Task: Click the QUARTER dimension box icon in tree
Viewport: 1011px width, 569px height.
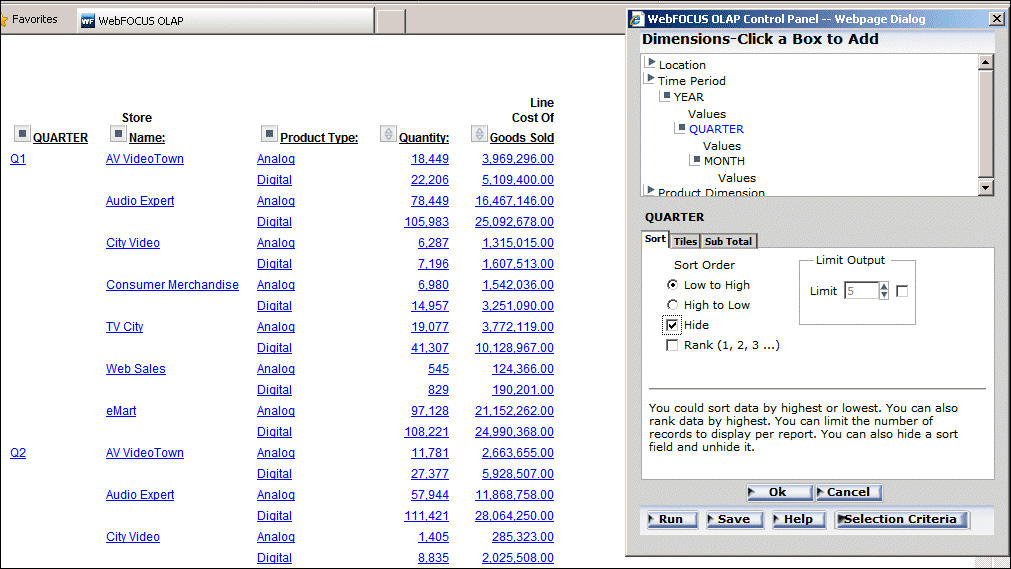Action: 681,128
